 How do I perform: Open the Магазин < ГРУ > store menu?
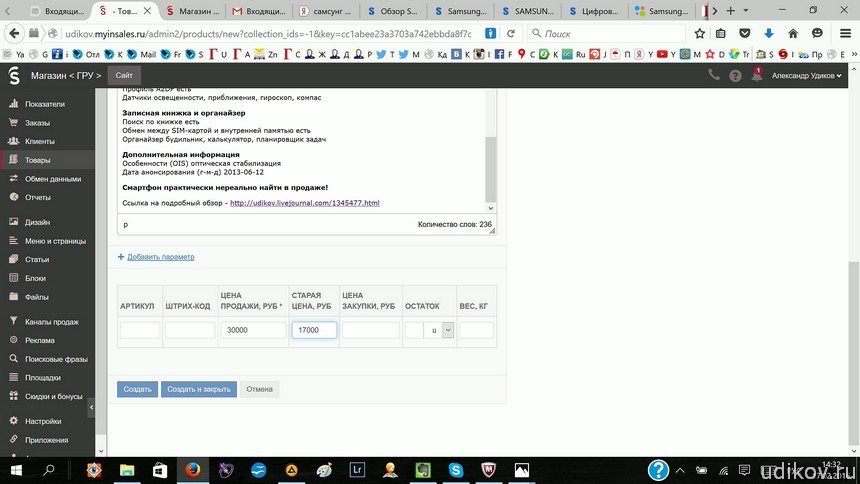[x=66, y=75]
